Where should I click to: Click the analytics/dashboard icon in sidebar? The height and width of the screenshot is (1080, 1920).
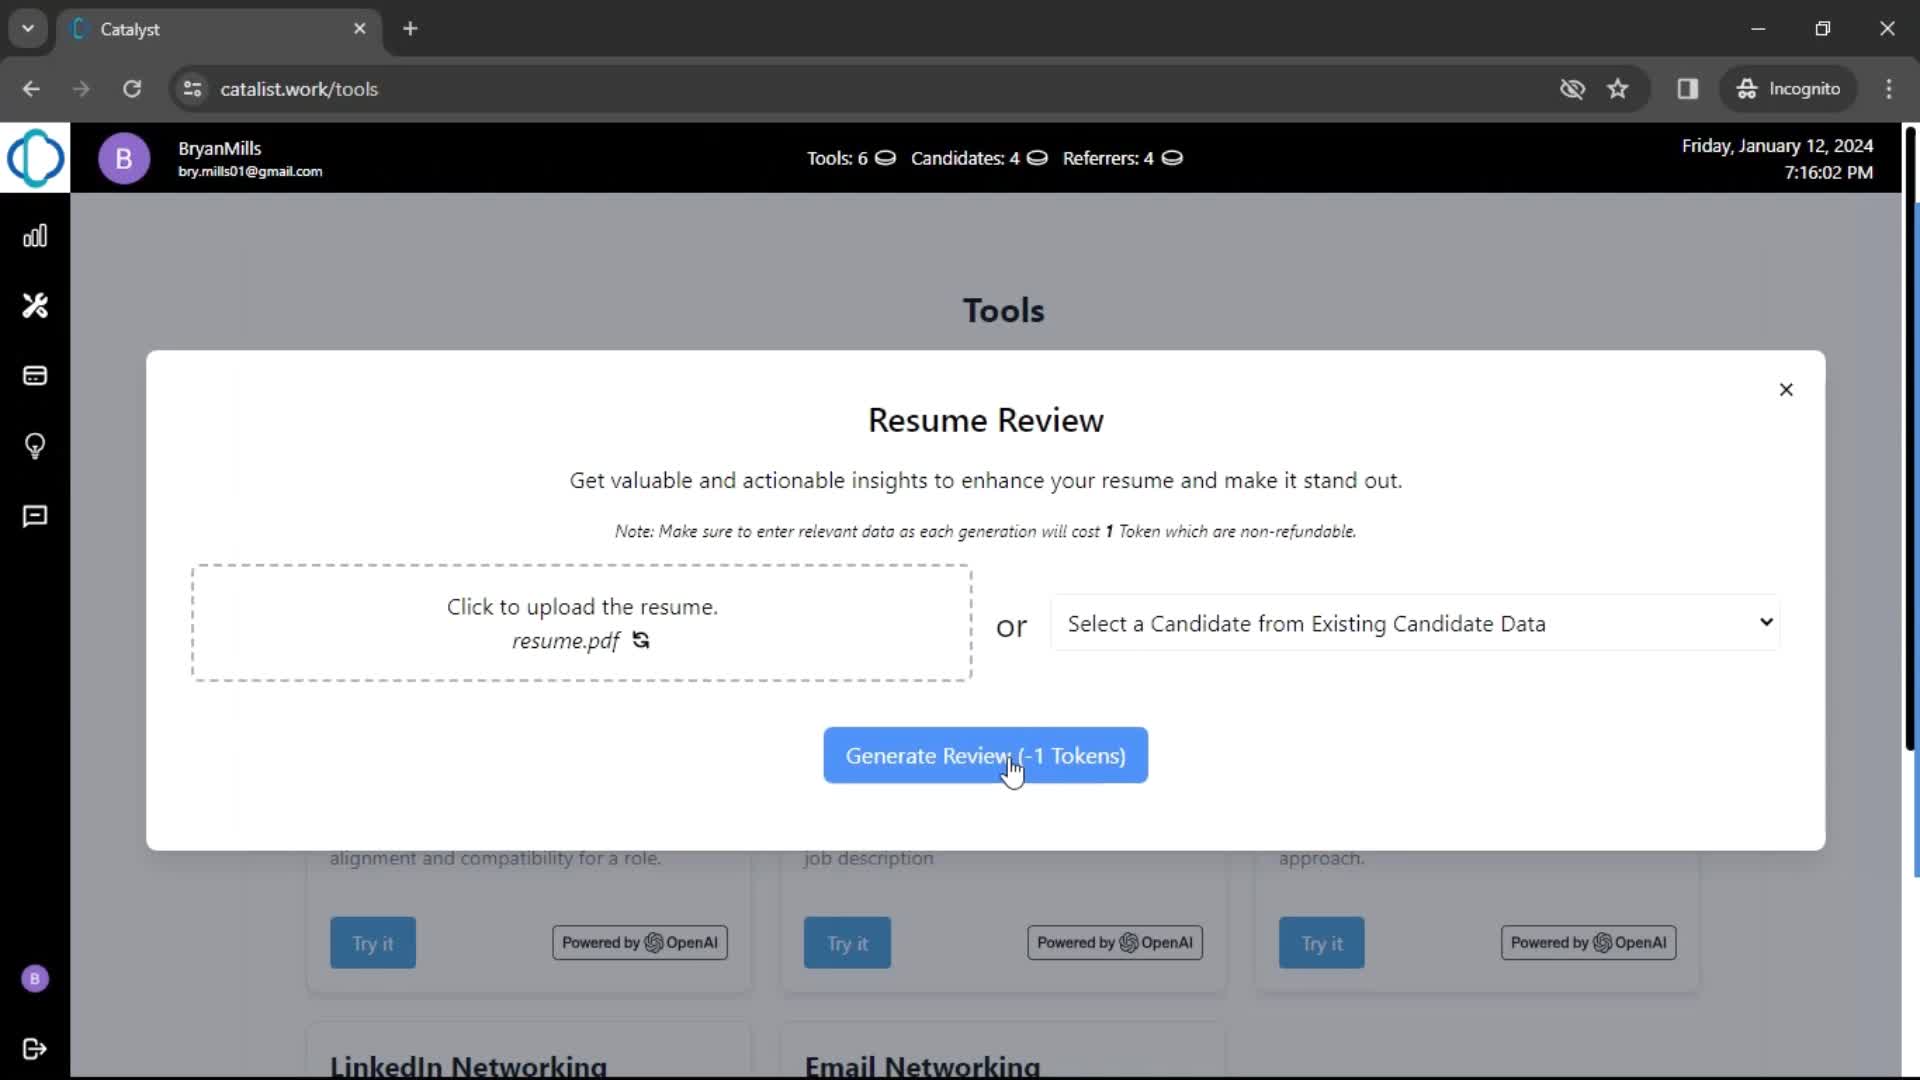tap(36, 235)
